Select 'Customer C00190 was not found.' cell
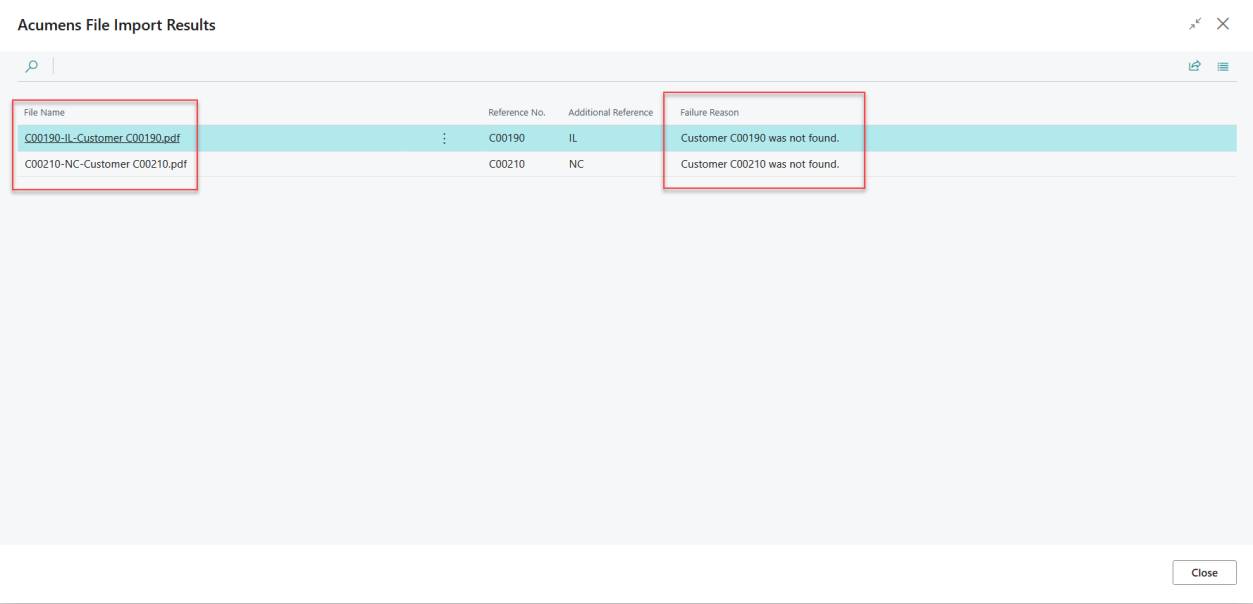 click(x=759, y=139)
